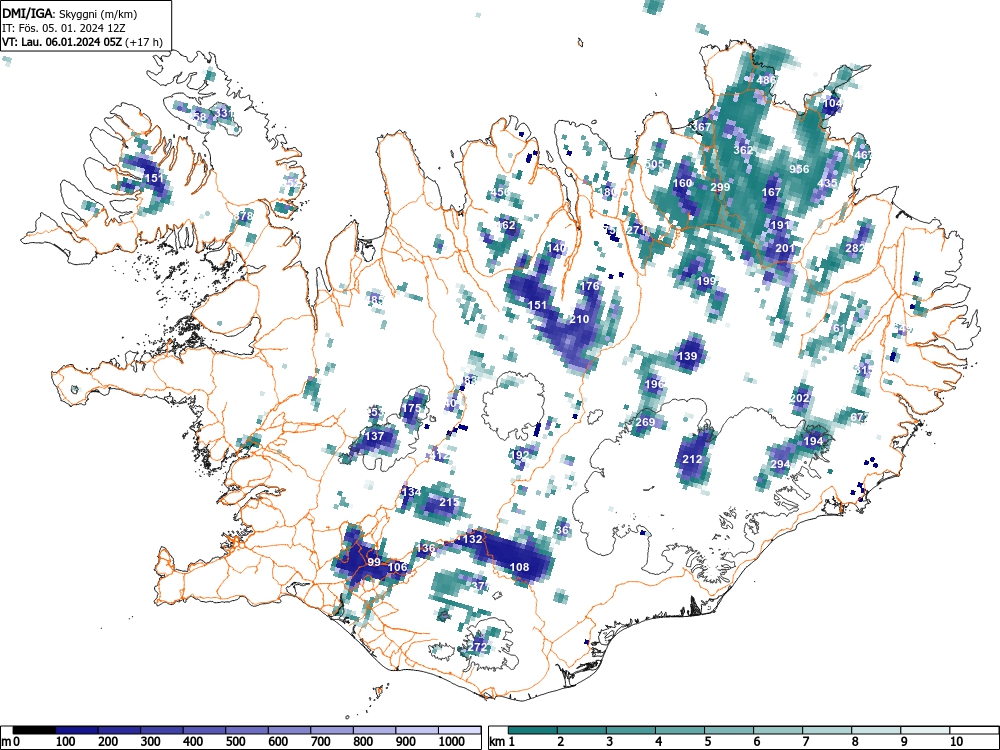Click the 167 visibility number
Screen dimensions: 1000x750
772,192
